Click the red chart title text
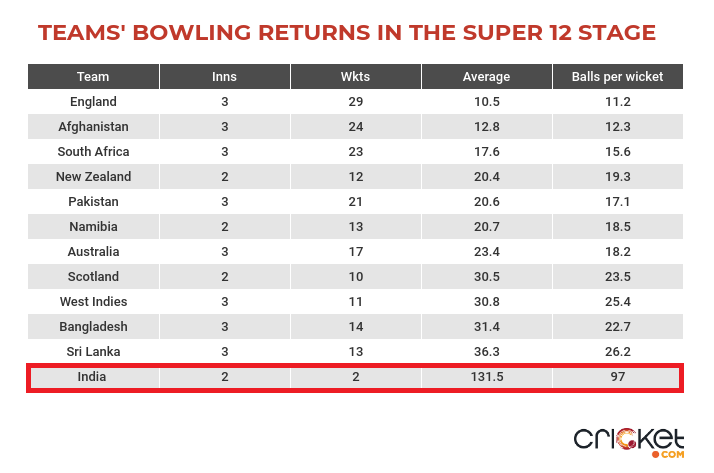This screenshot has height=473, width=714. point(347,33)
